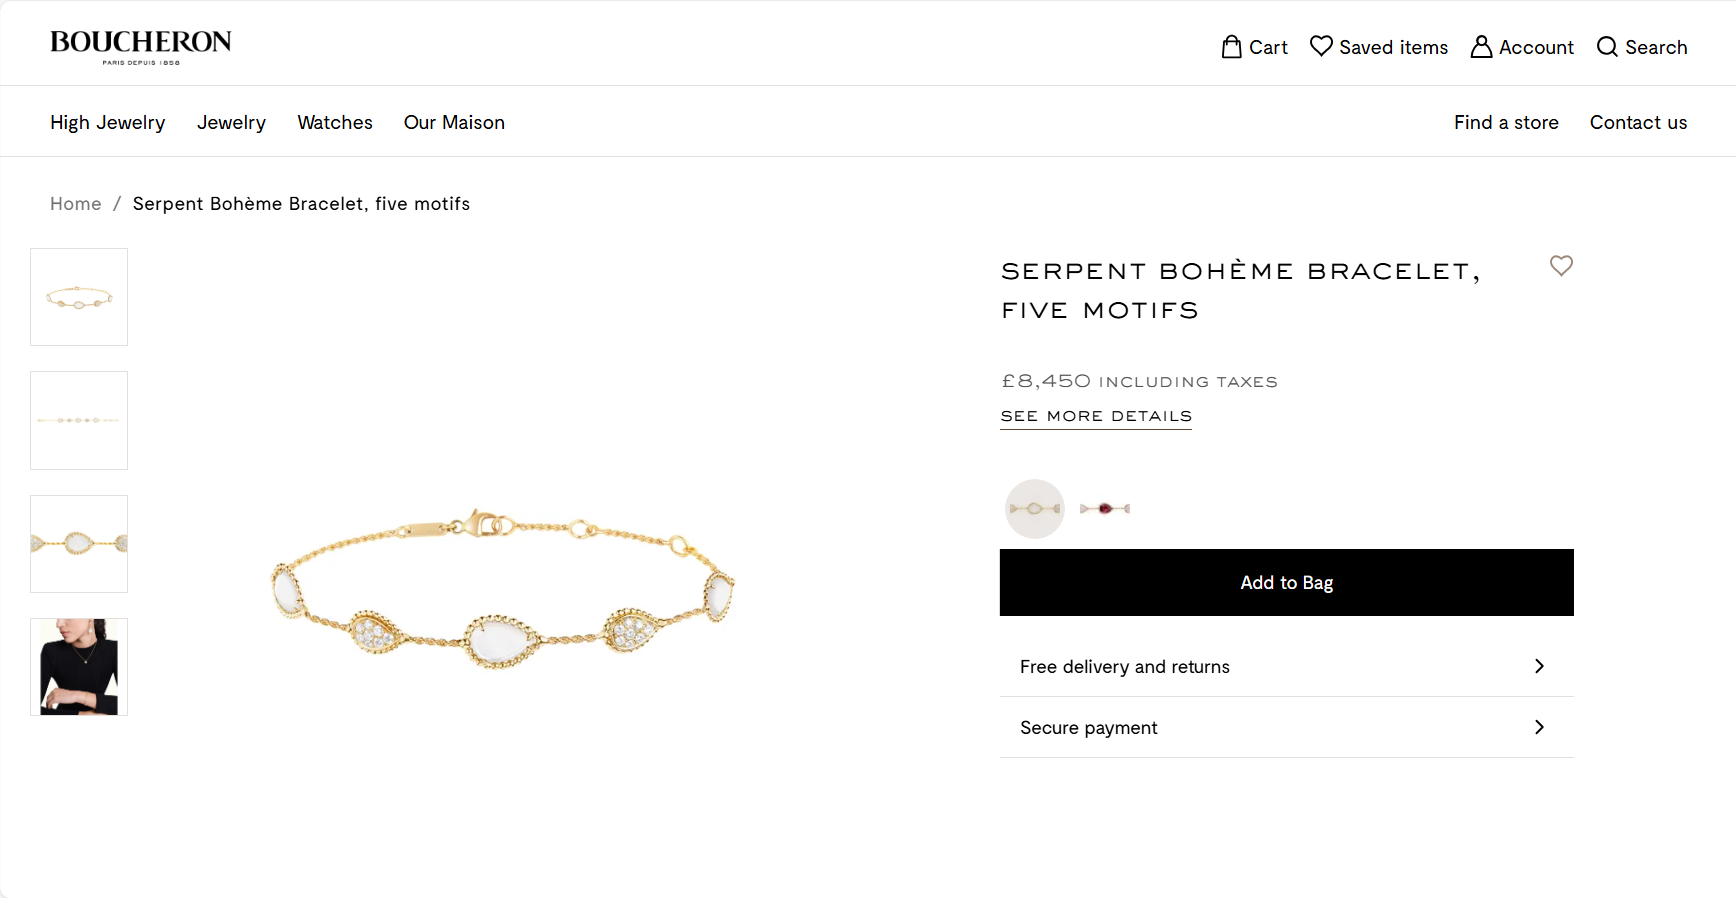Select the red stone bracelet variant
Image resolution: width=1736 pixels, height=898 pixels.
pos(1105,509)
